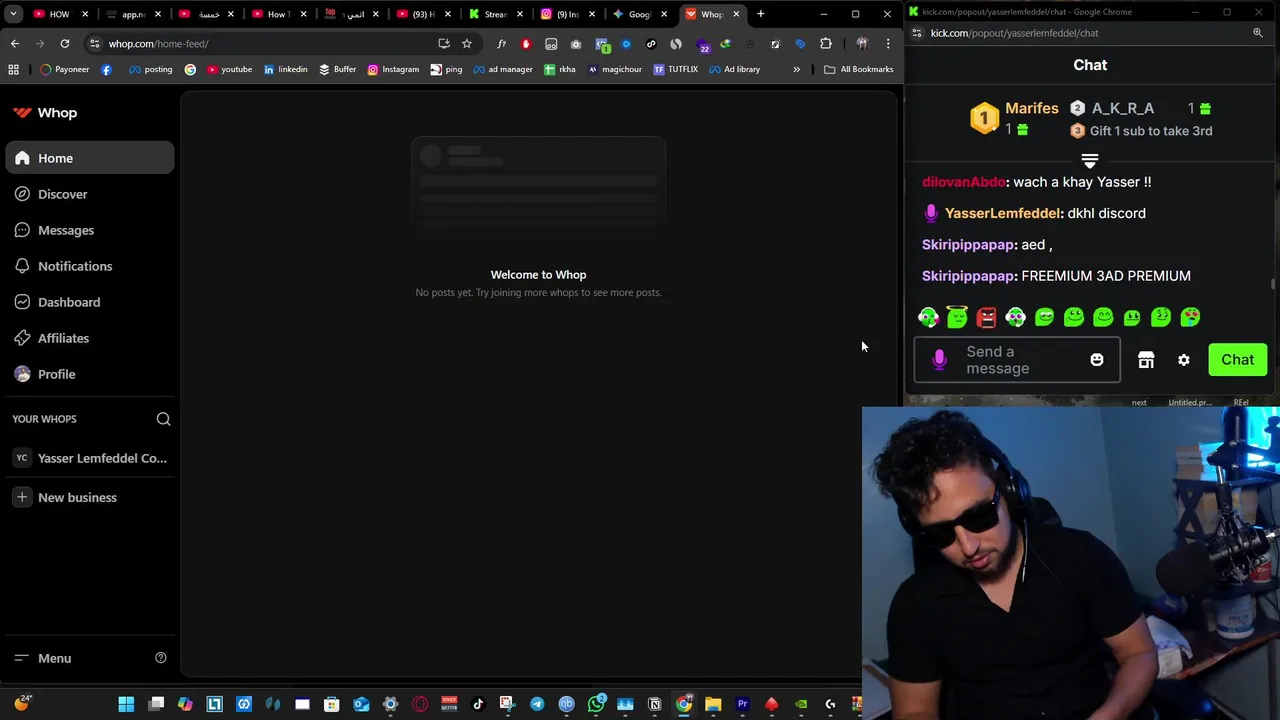Open the Windows Start menu
Image resolution: width=1280 pixels, height=720 pixels.
pyautogui.click(x=126, y=704)
